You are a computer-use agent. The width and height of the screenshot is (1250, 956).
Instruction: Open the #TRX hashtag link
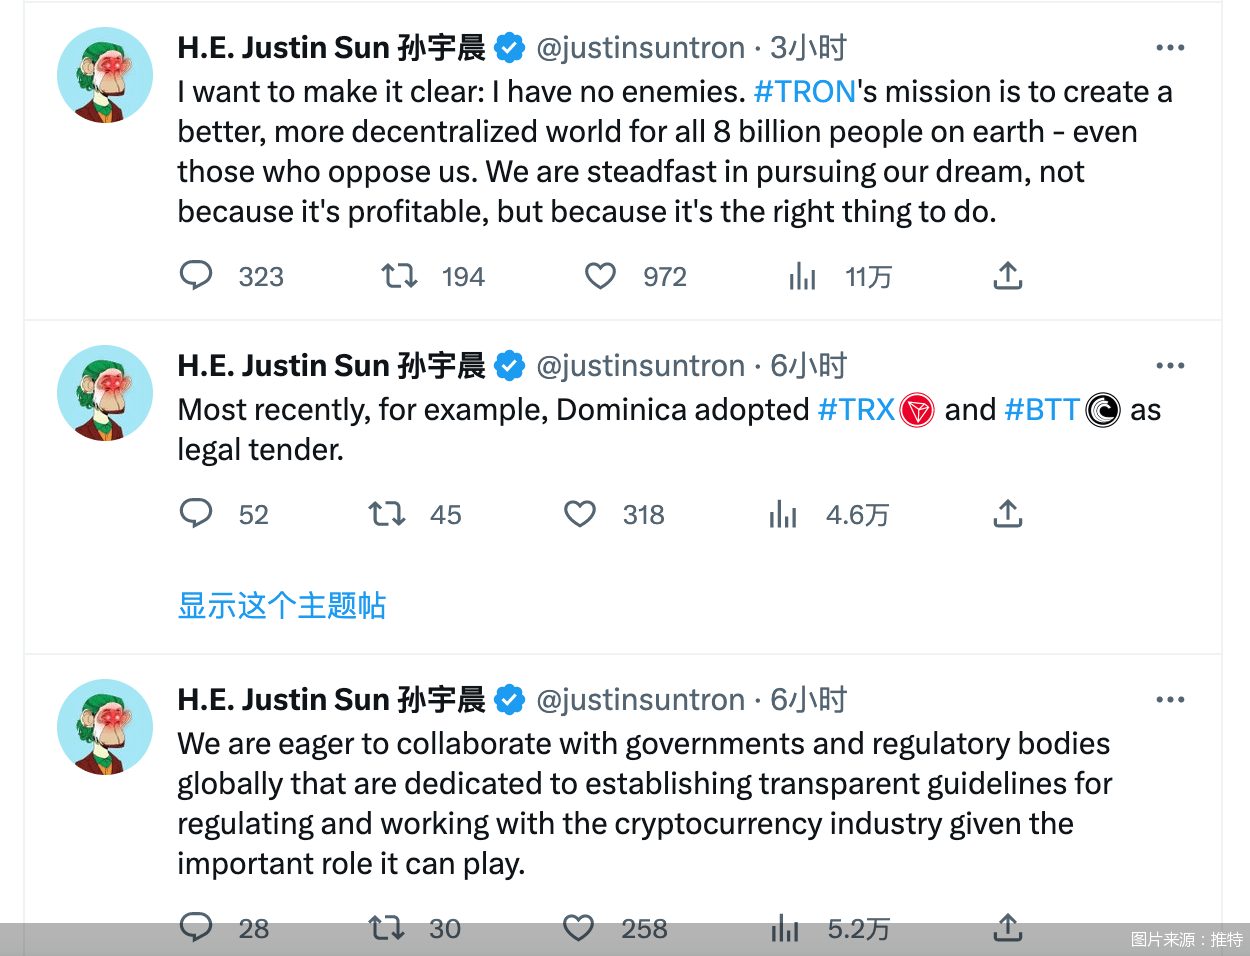[856, 410]
